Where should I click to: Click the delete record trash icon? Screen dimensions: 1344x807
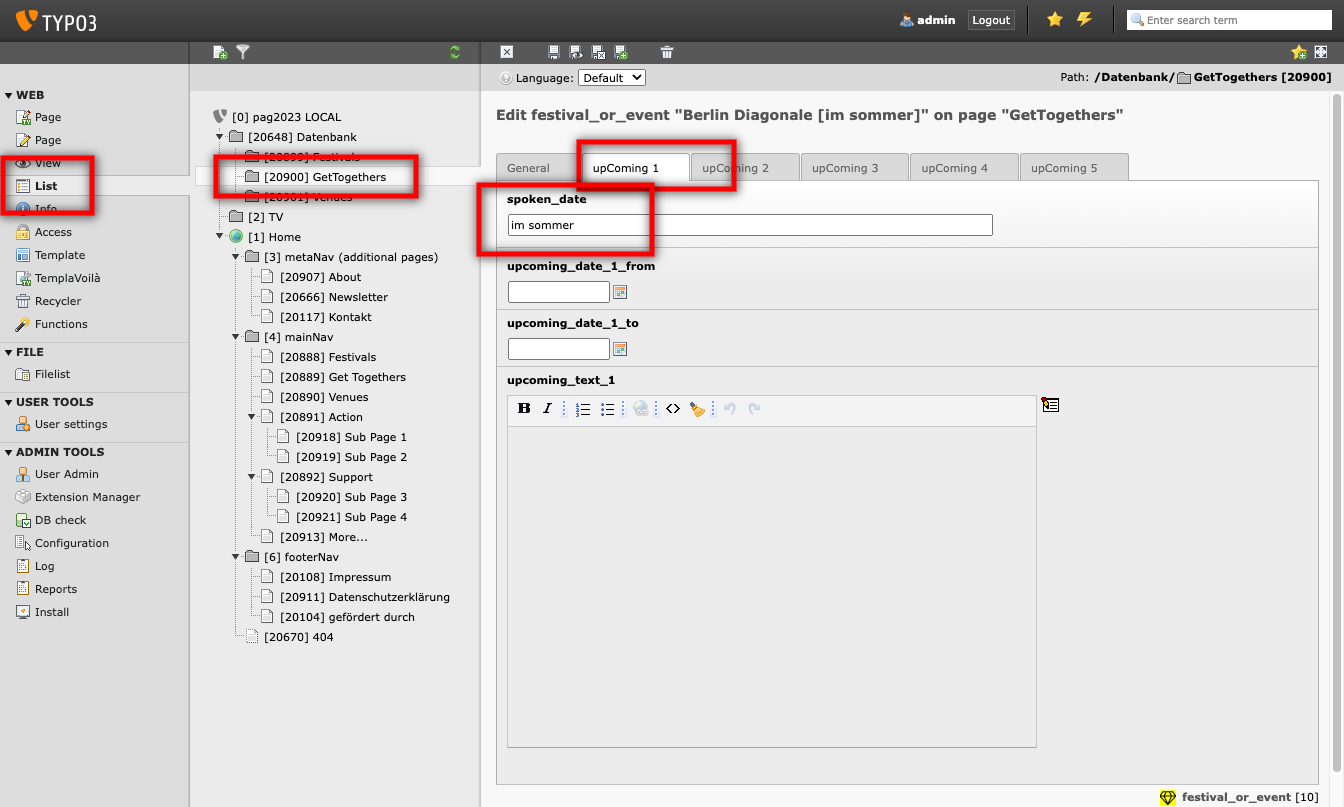point(667,52)
